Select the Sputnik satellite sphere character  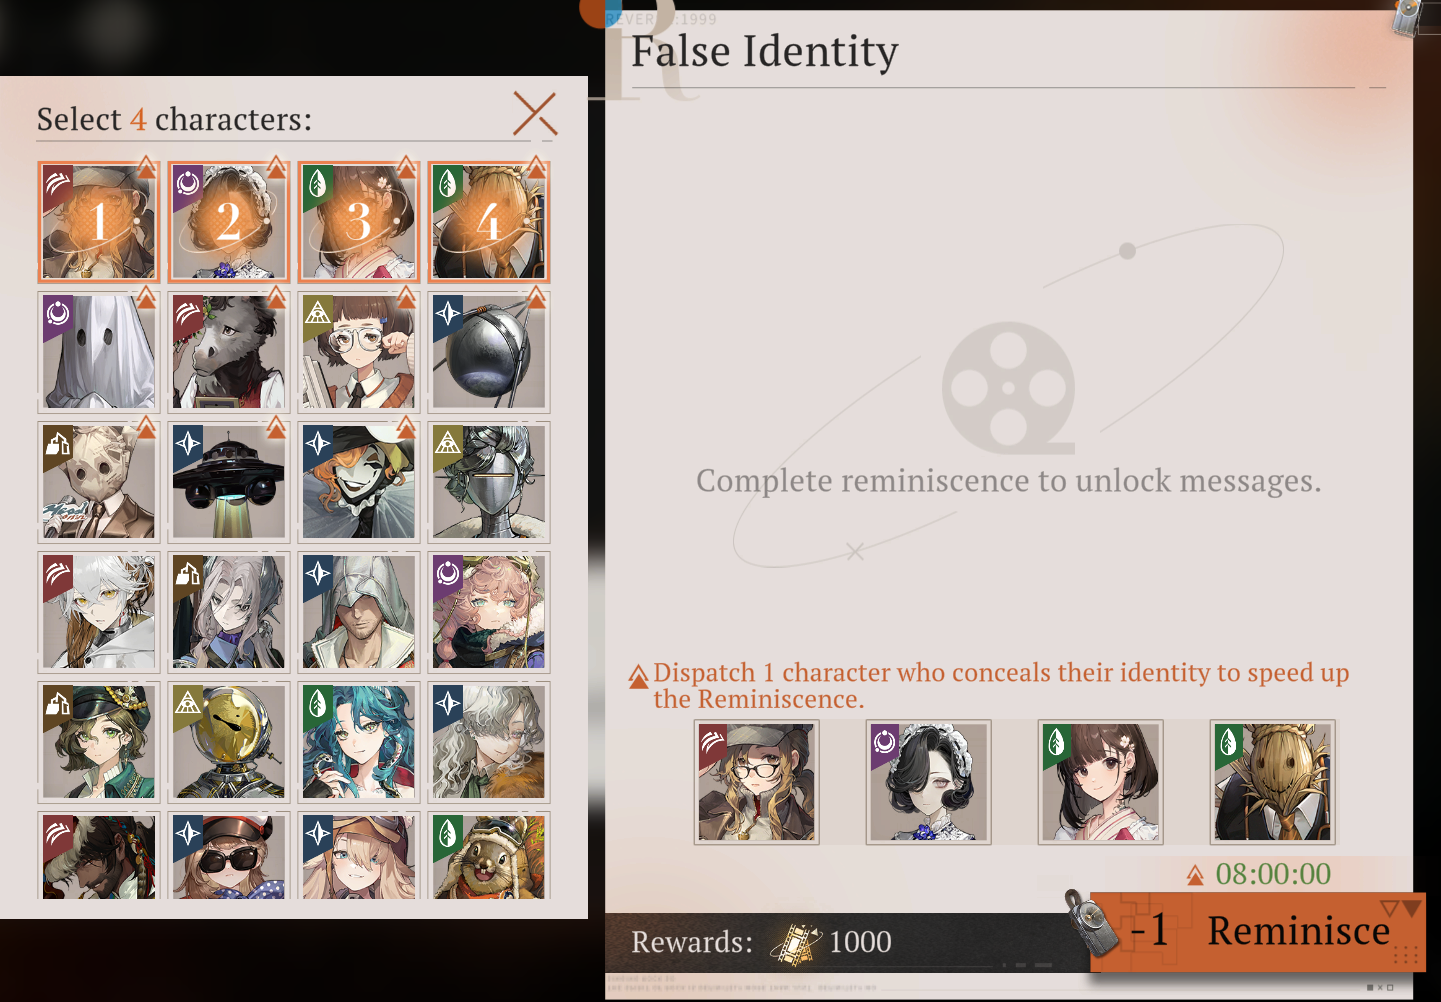489,352
